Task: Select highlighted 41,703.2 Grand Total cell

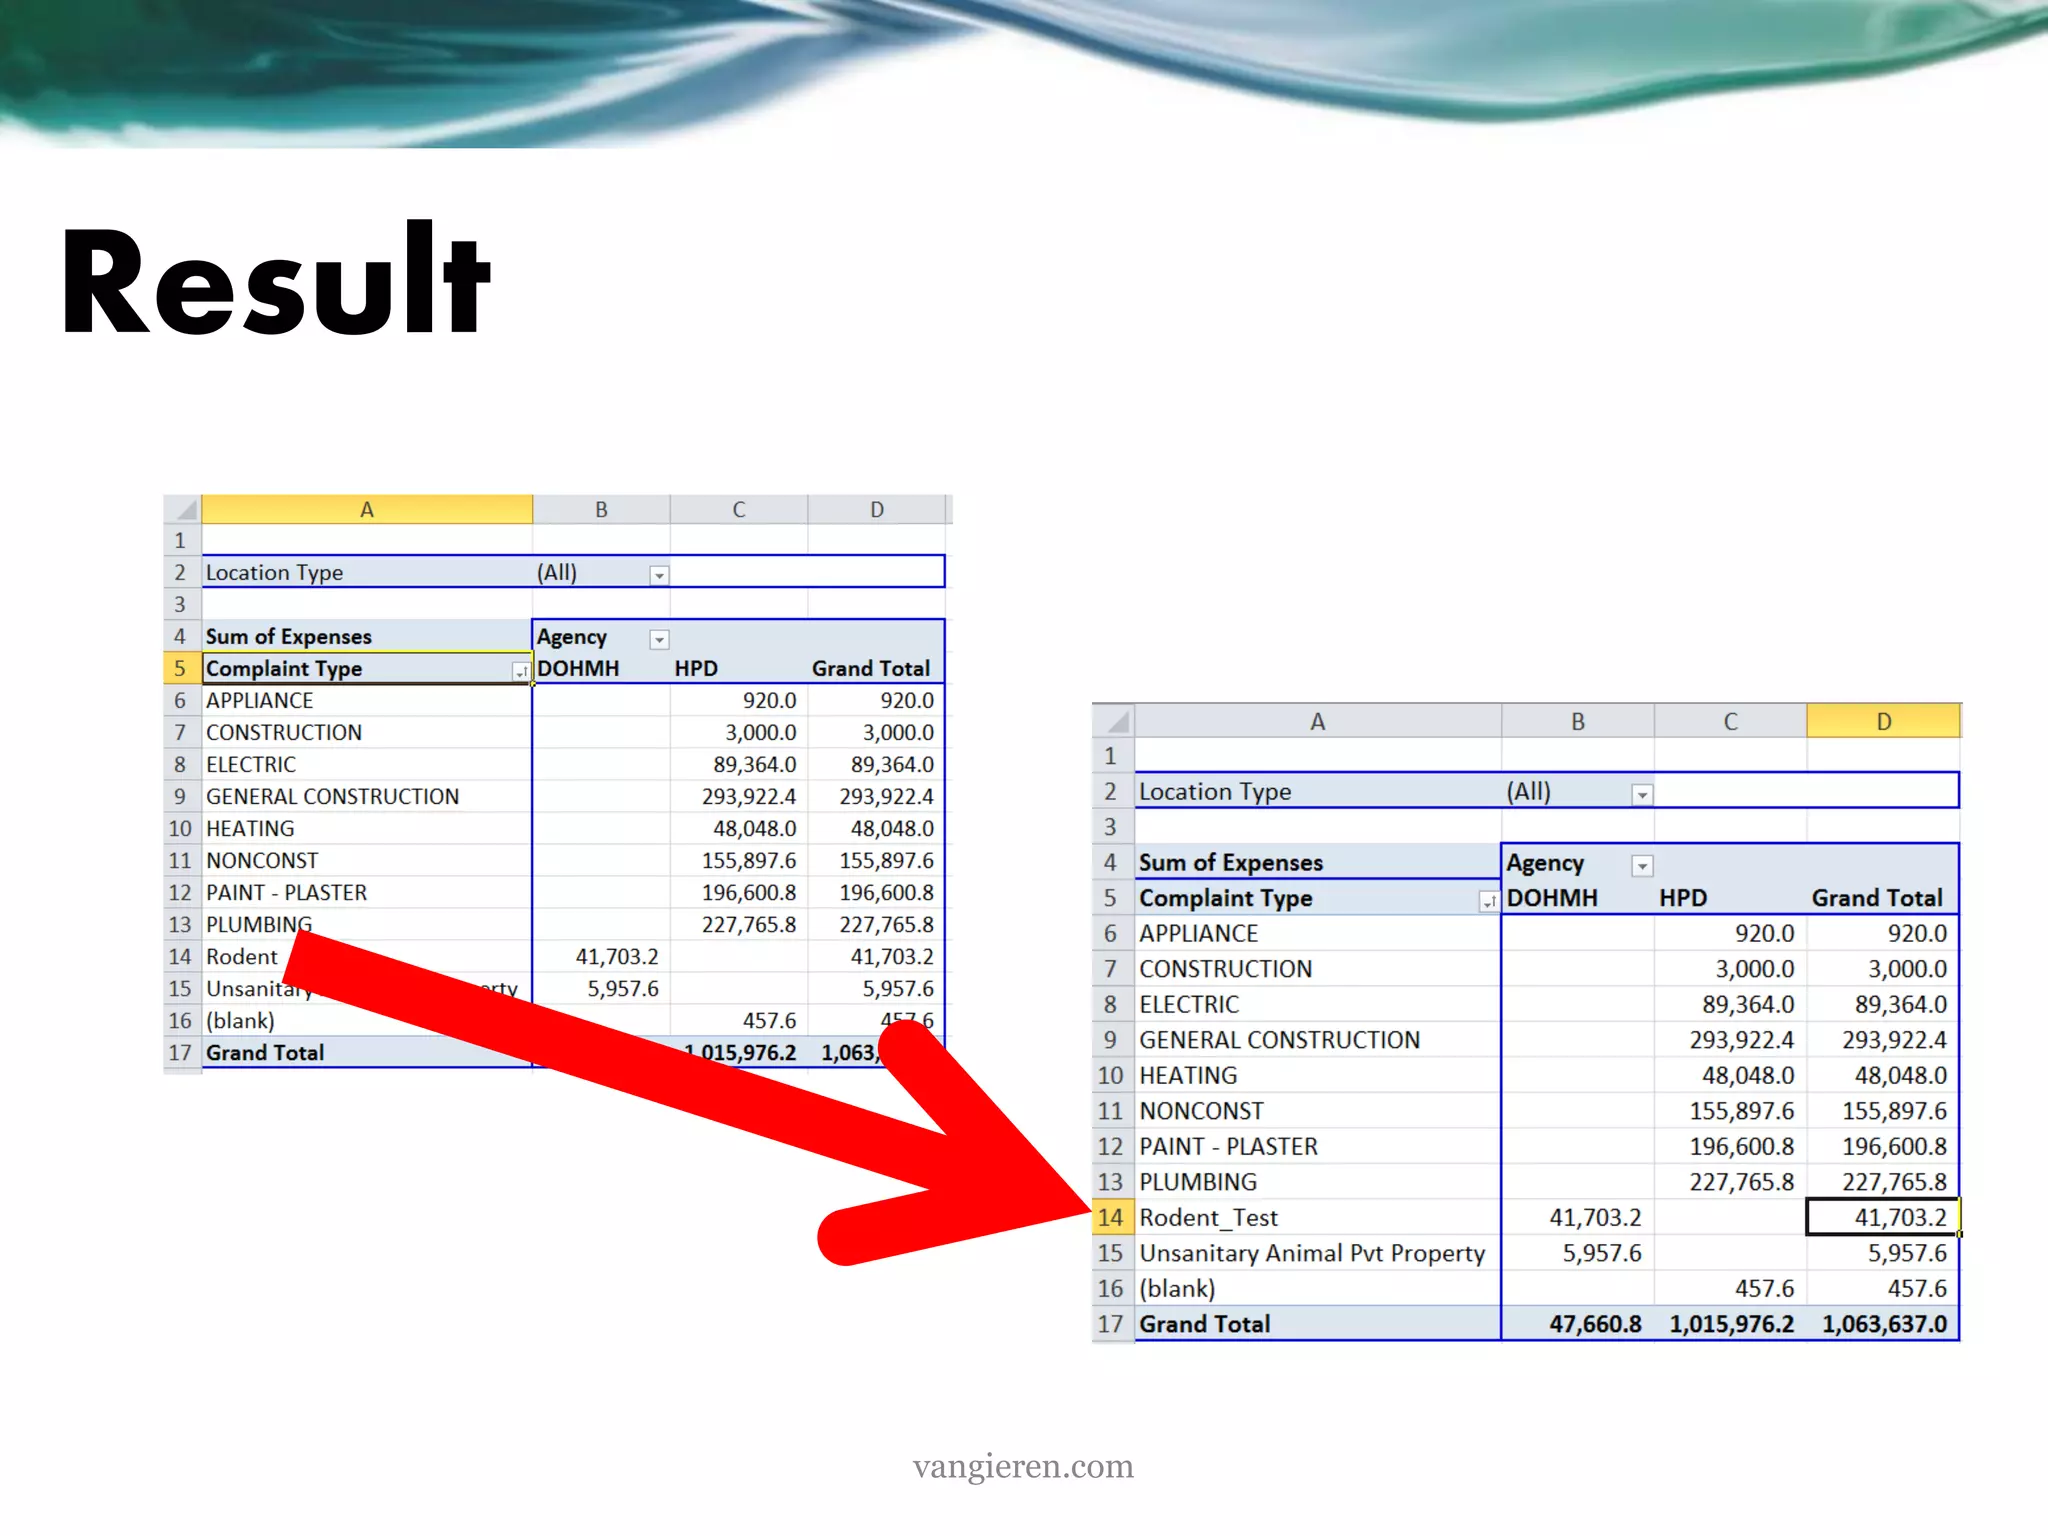Action: (x=1882, y=1217)
